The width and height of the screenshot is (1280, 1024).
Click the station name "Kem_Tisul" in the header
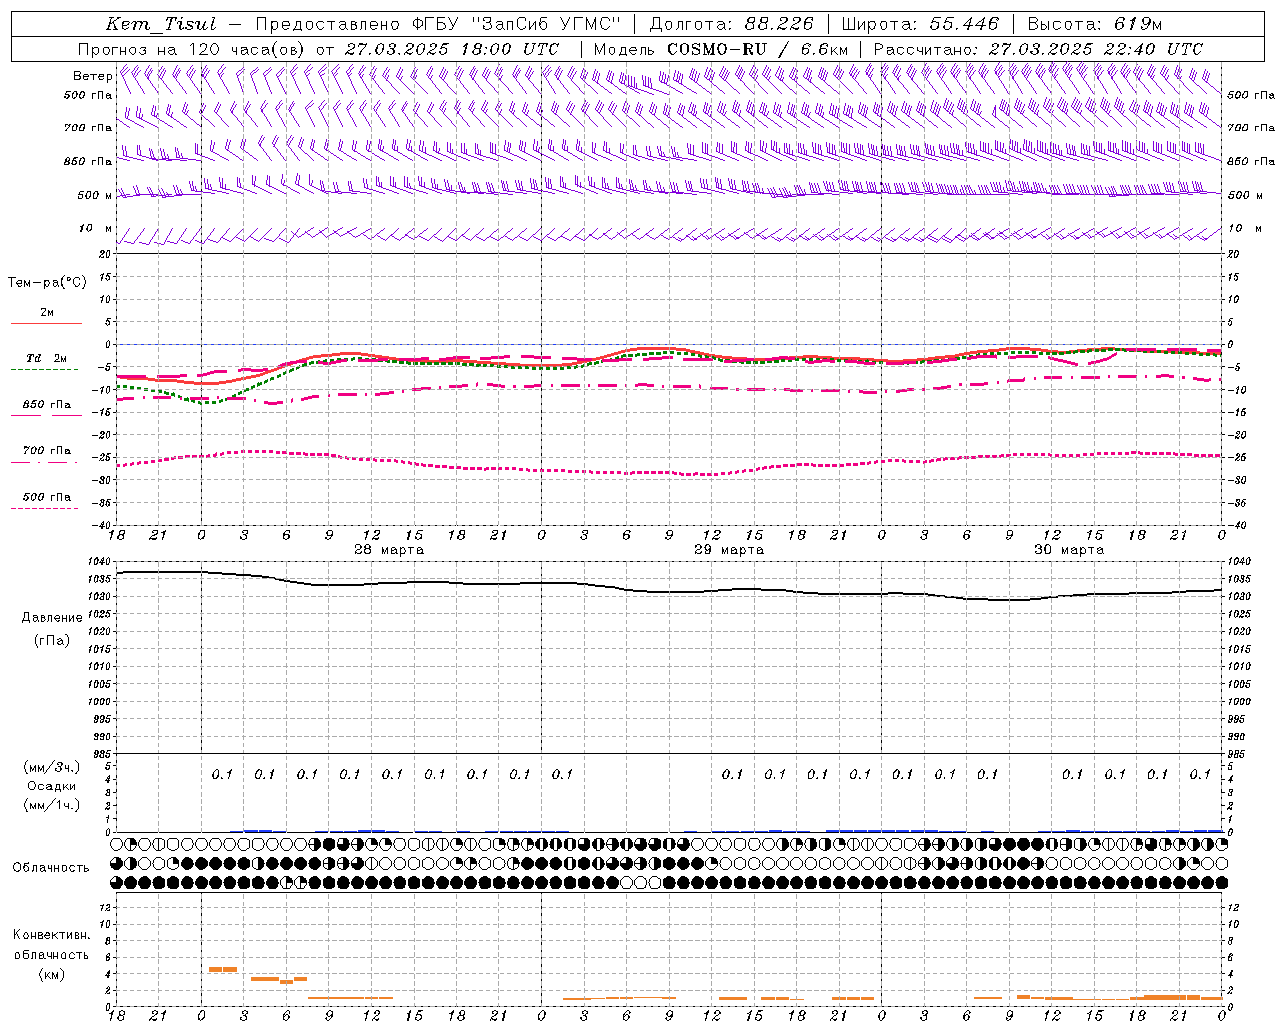tap(161, 24)
